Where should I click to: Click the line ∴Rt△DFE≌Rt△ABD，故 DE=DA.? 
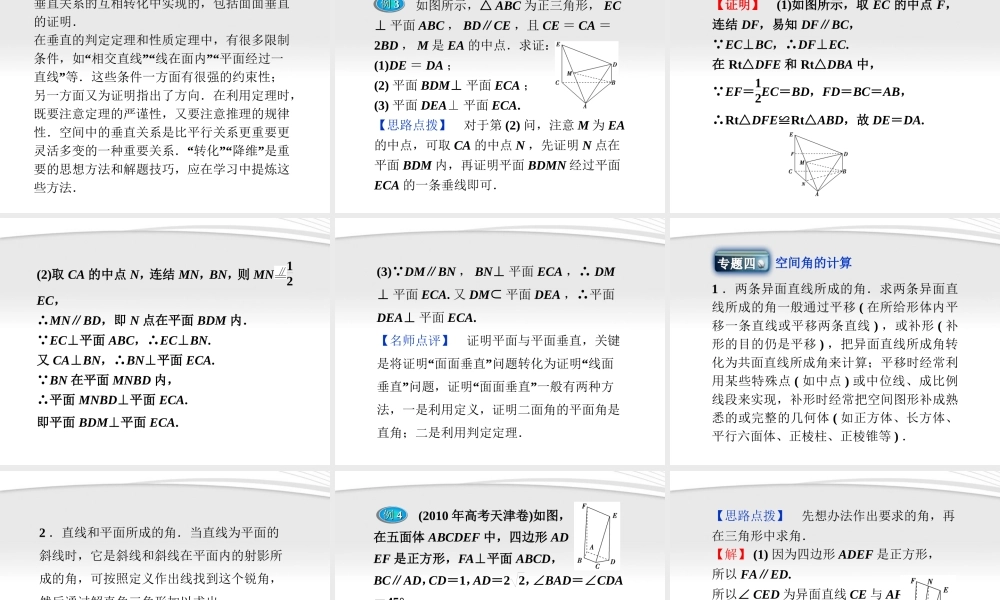(x=818, y=120)
